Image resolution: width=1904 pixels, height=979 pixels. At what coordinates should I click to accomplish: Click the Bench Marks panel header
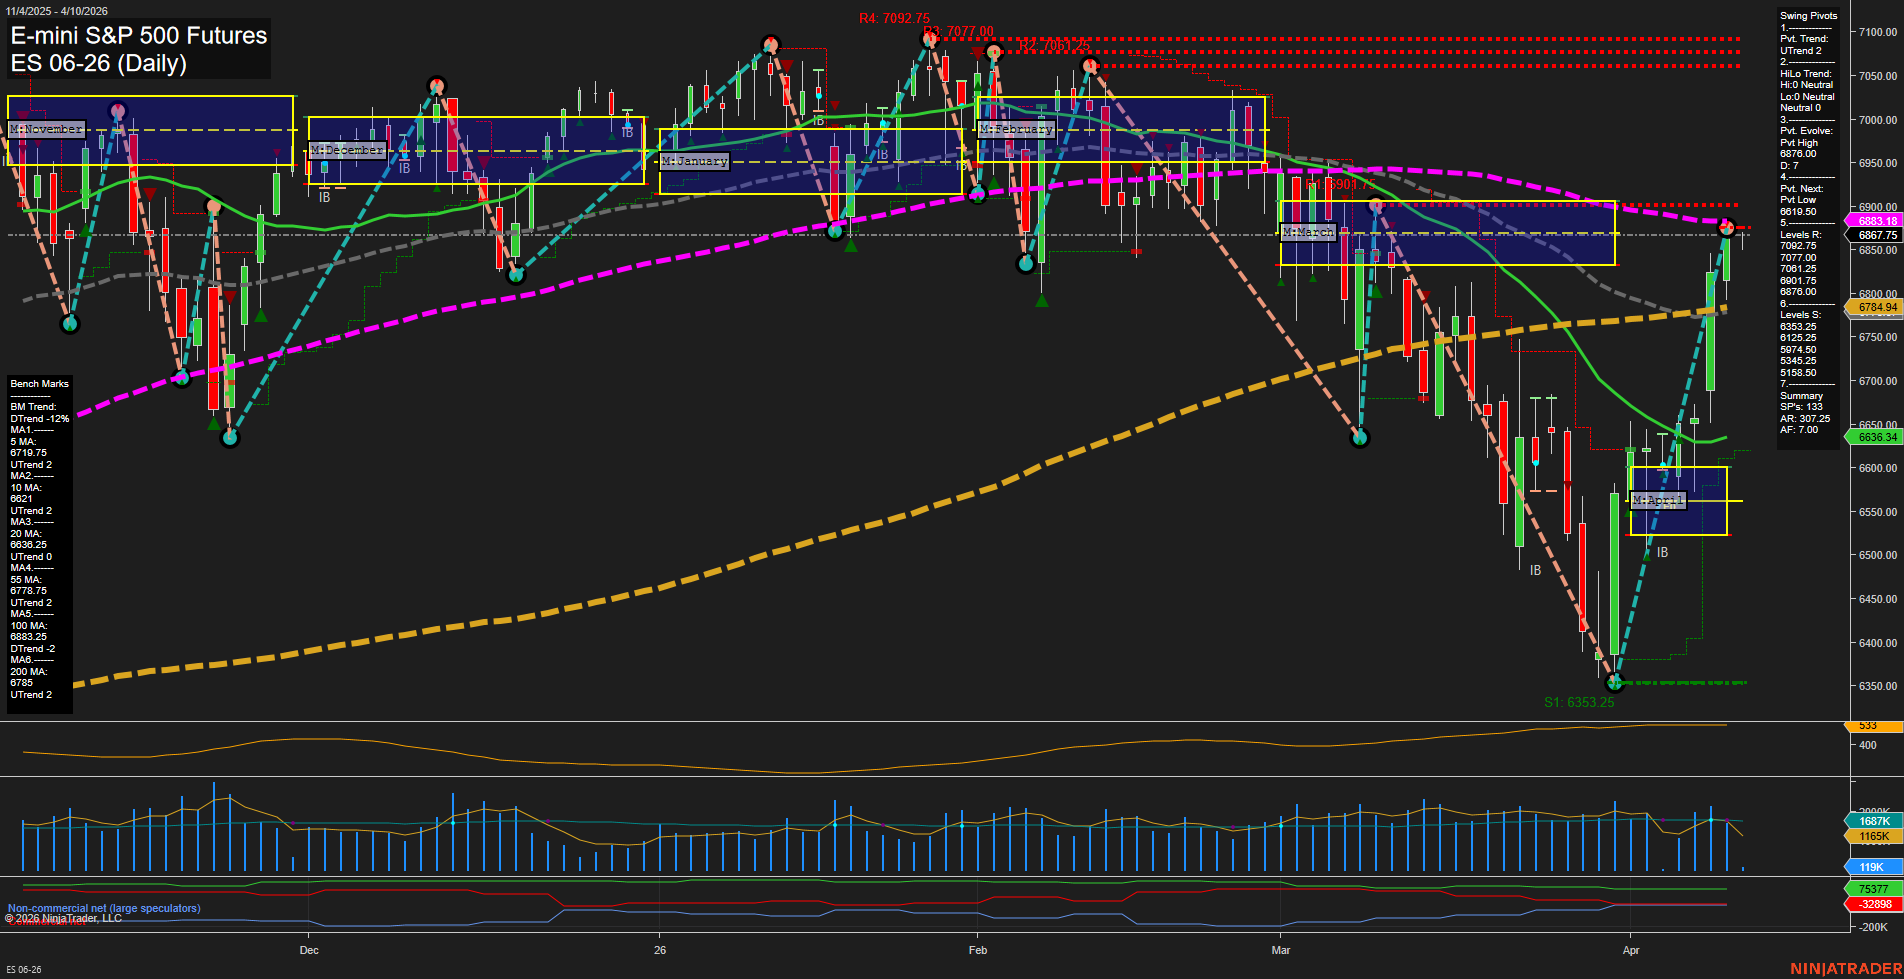click(39, 383)
